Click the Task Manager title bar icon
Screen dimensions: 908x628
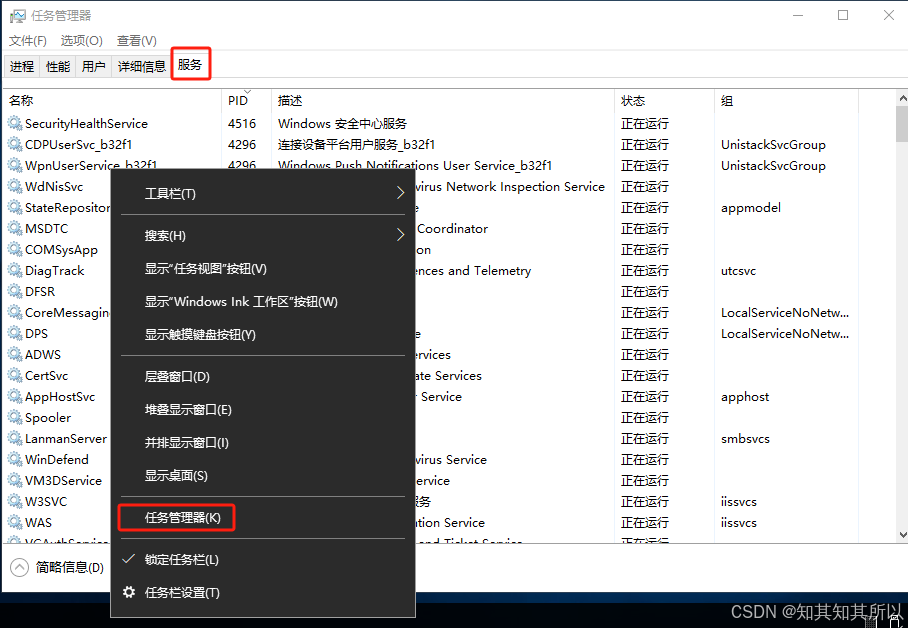(x=18, y=16)
